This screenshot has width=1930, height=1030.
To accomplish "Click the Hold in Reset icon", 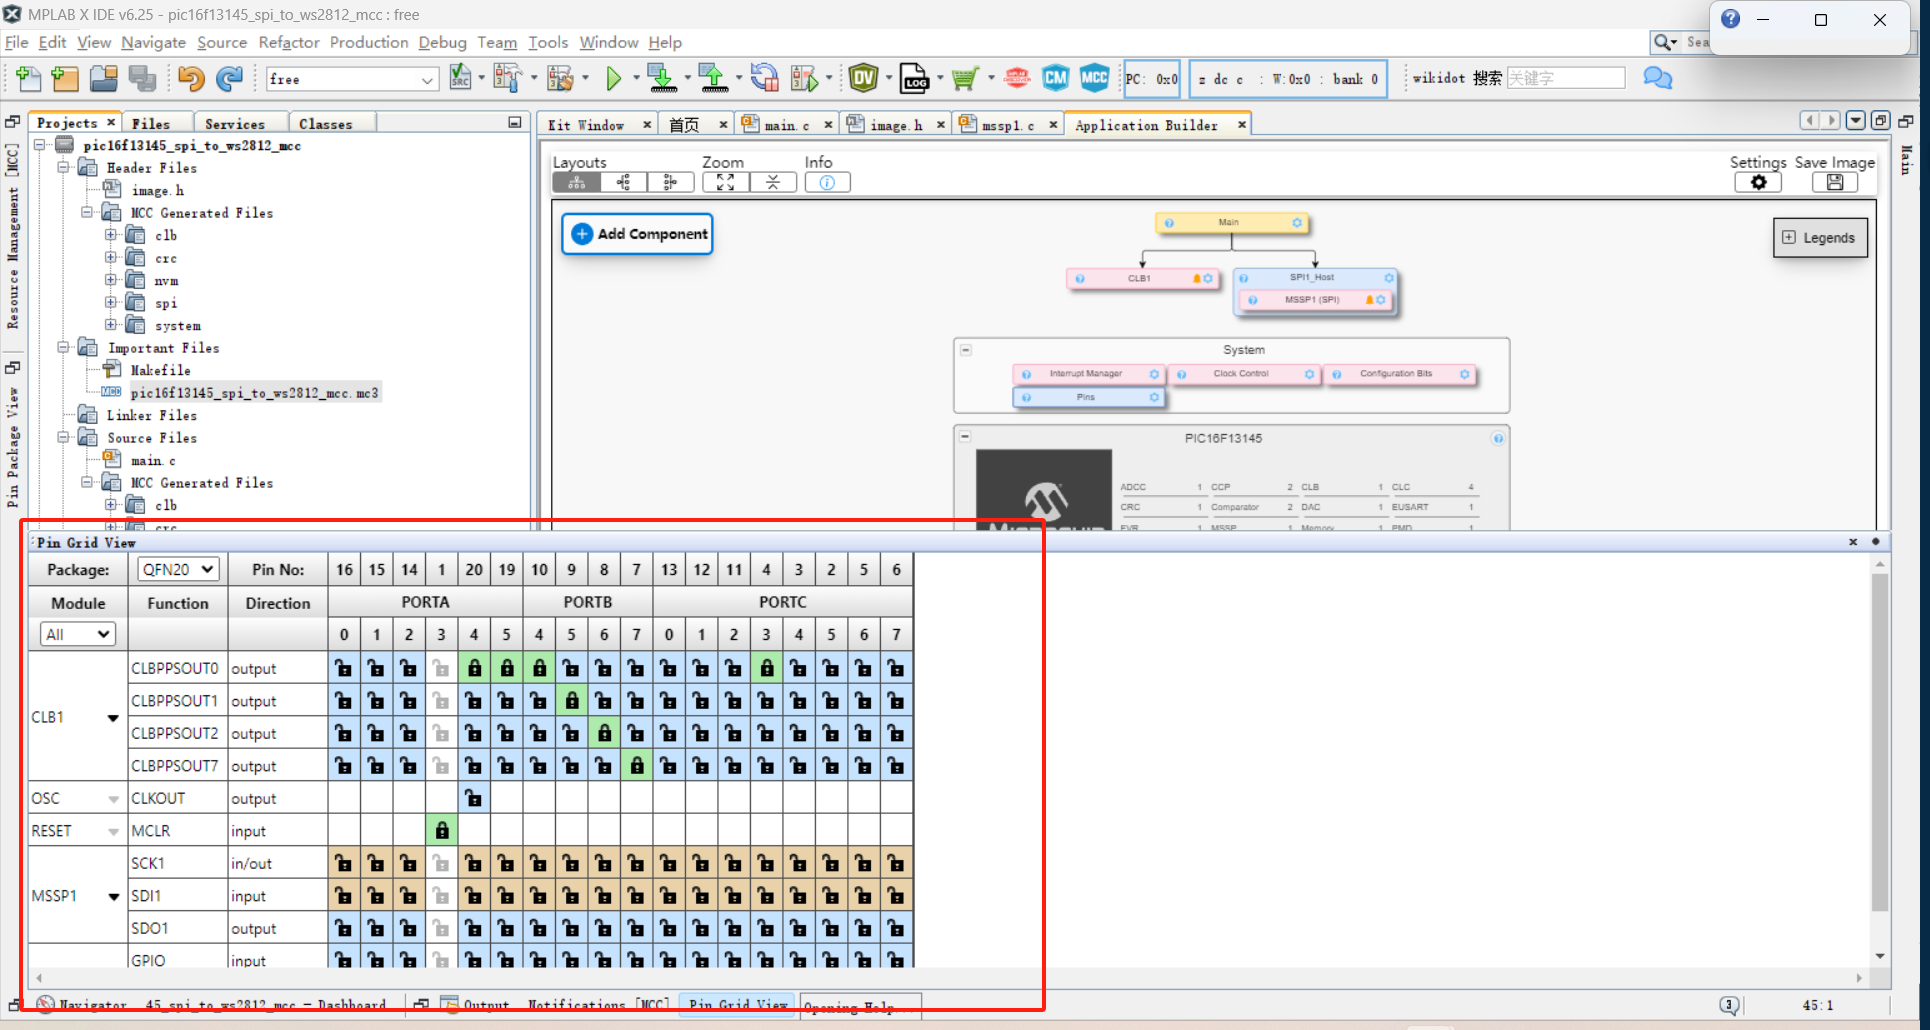I will (x=765, y=77).
